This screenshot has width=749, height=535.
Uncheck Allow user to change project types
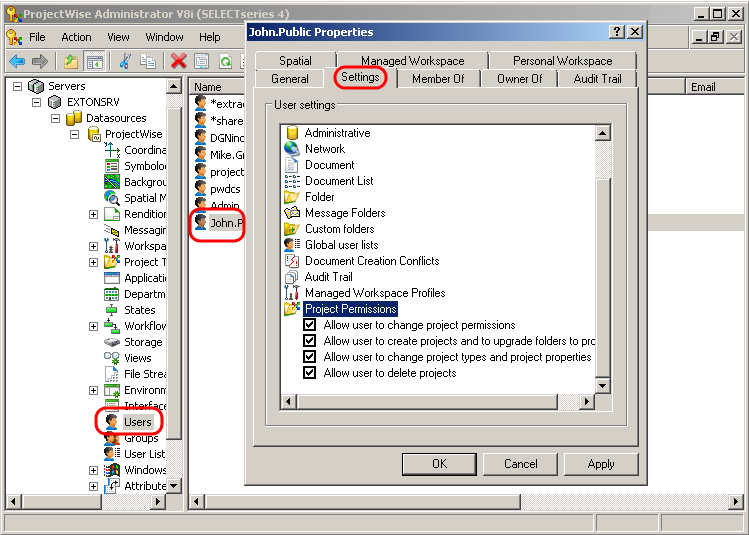310,357
